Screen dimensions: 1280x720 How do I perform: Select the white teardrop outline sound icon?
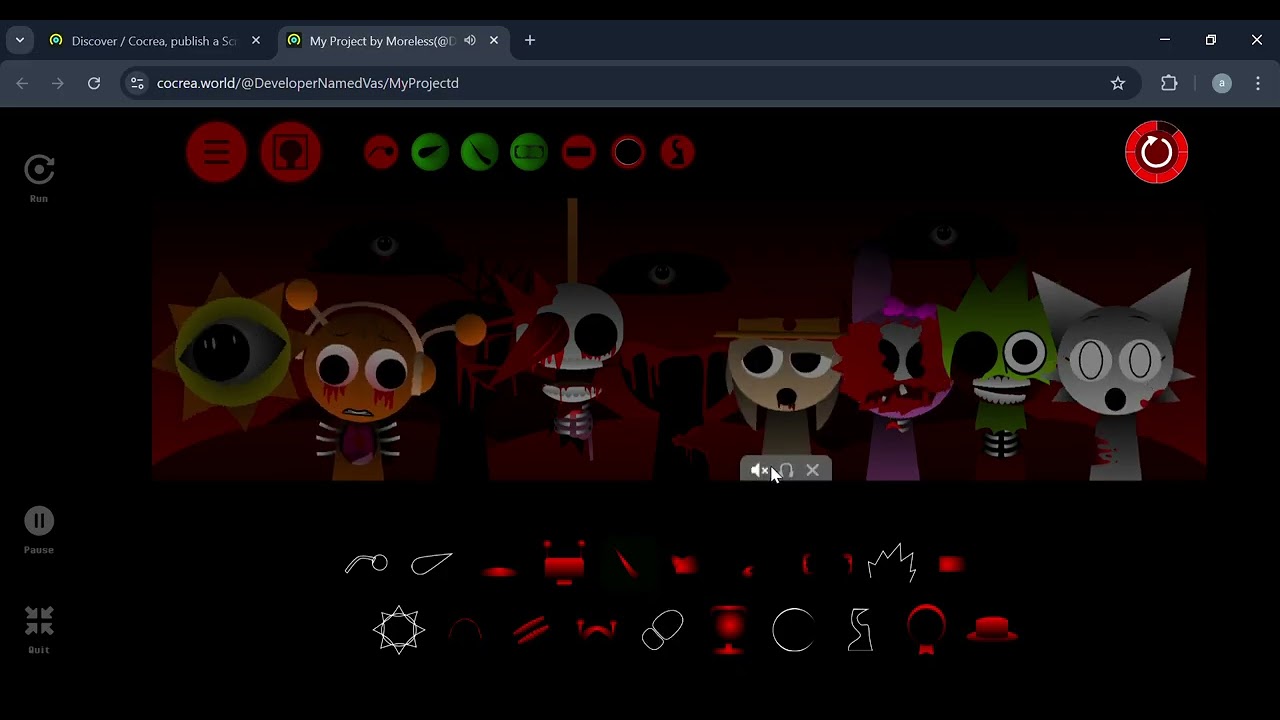[432, 564]
